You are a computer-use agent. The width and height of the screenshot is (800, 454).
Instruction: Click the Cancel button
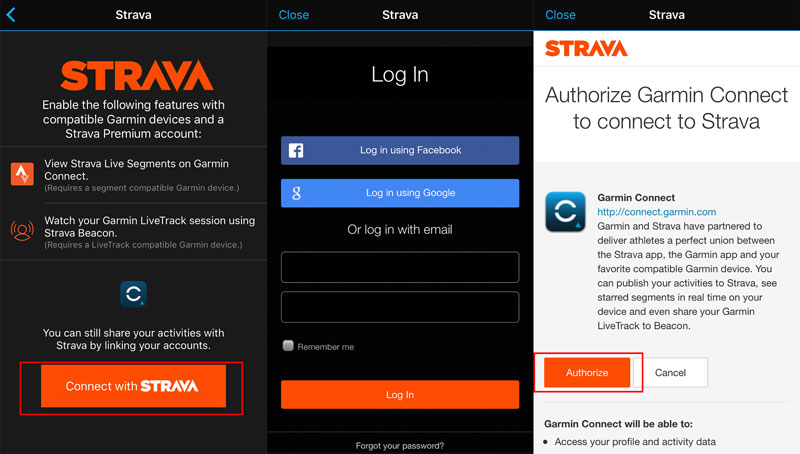point(670,372)
